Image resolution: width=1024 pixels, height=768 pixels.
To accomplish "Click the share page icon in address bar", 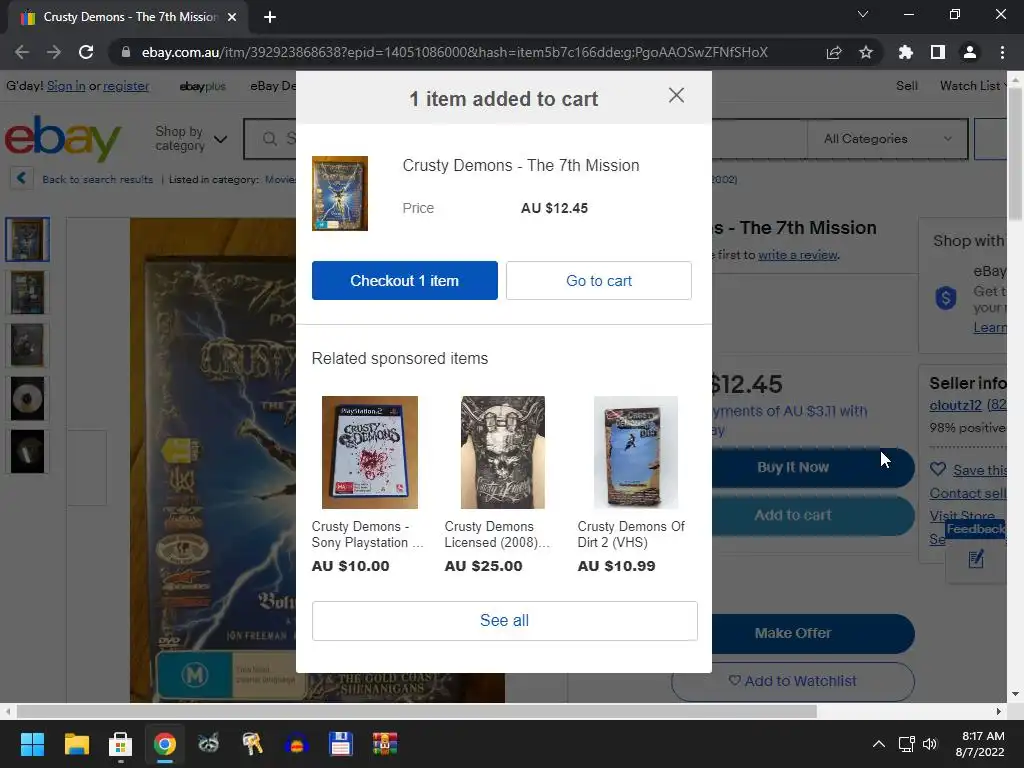I will click(x=834, y=52).
